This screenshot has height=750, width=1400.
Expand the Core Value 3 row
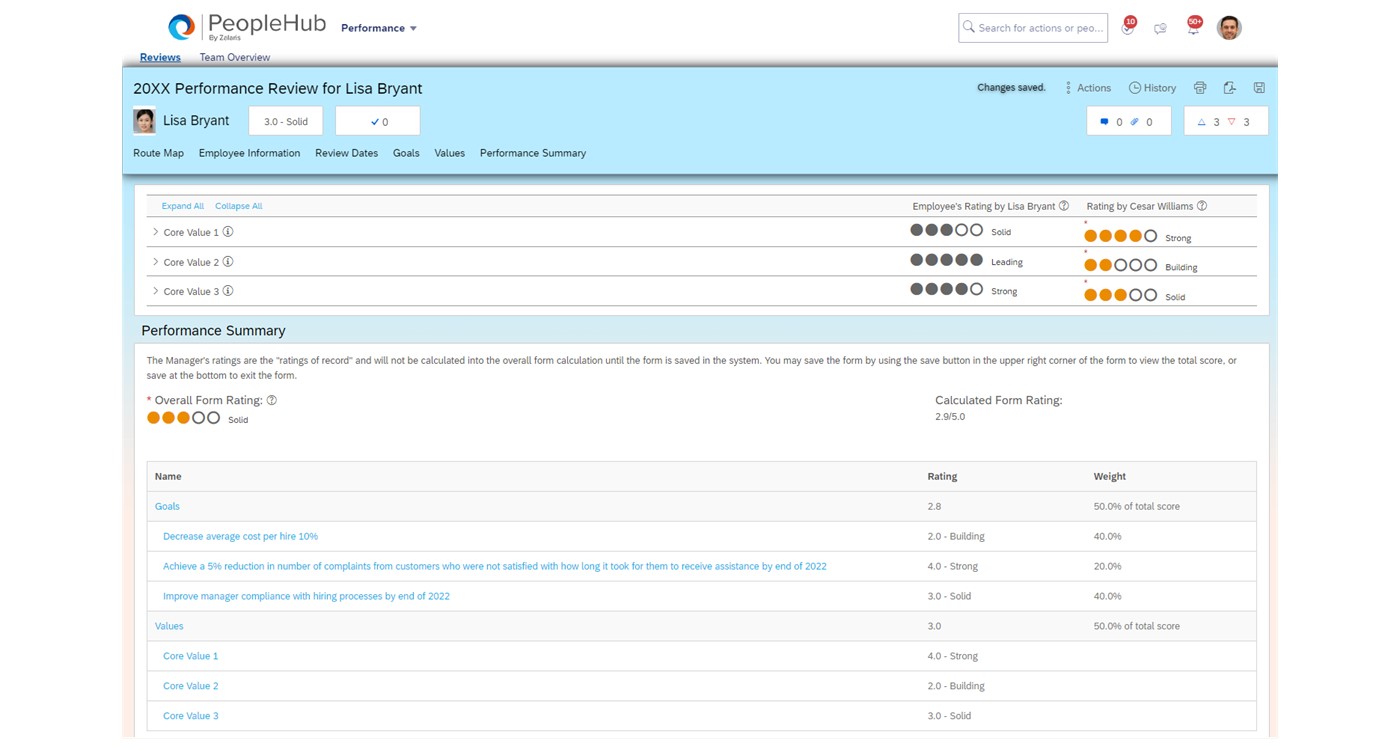click(x=156, y=291)
